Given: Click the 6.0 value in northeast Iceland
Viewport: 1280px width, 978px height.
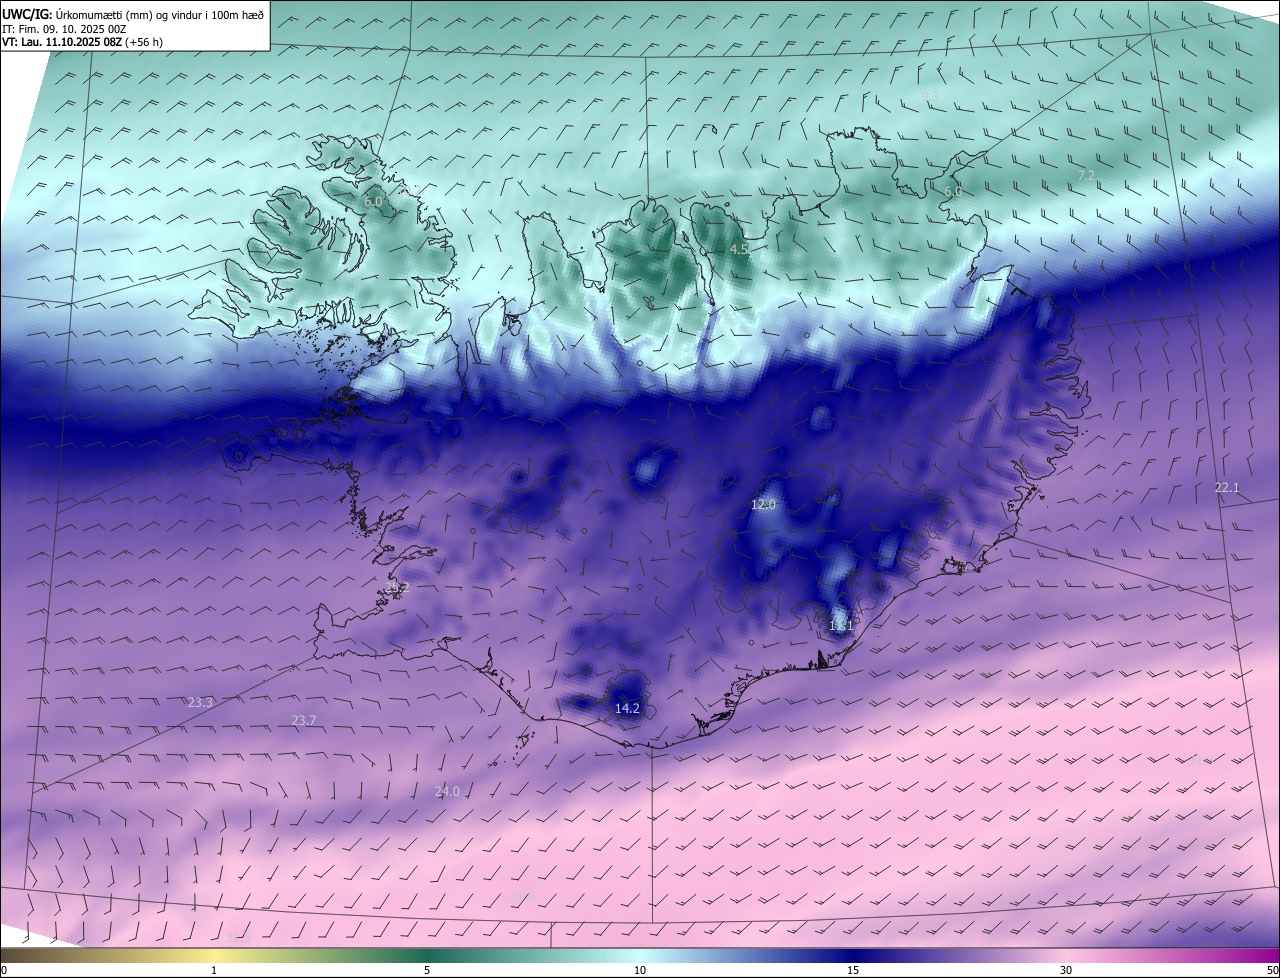Looking at the screenshot, I should tap(953, 191).
